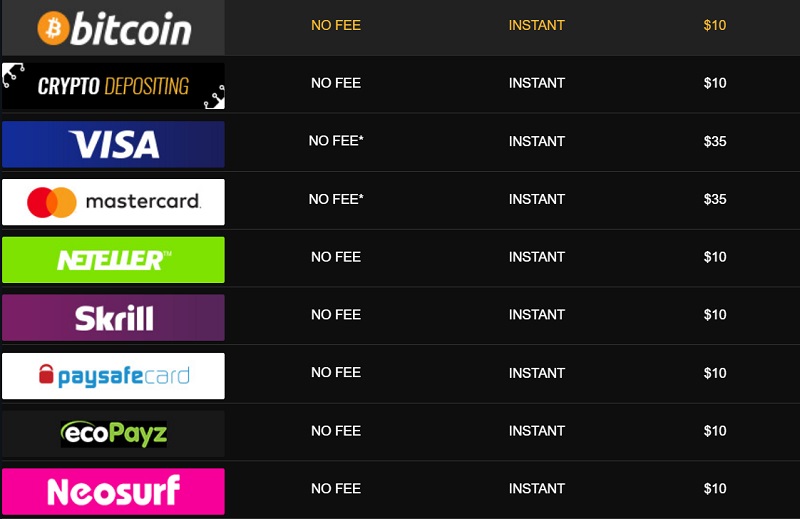Click NO FEE* in Mastercard row
The image size is (800, 519).
pyautogui.click(x=336, y=199)
